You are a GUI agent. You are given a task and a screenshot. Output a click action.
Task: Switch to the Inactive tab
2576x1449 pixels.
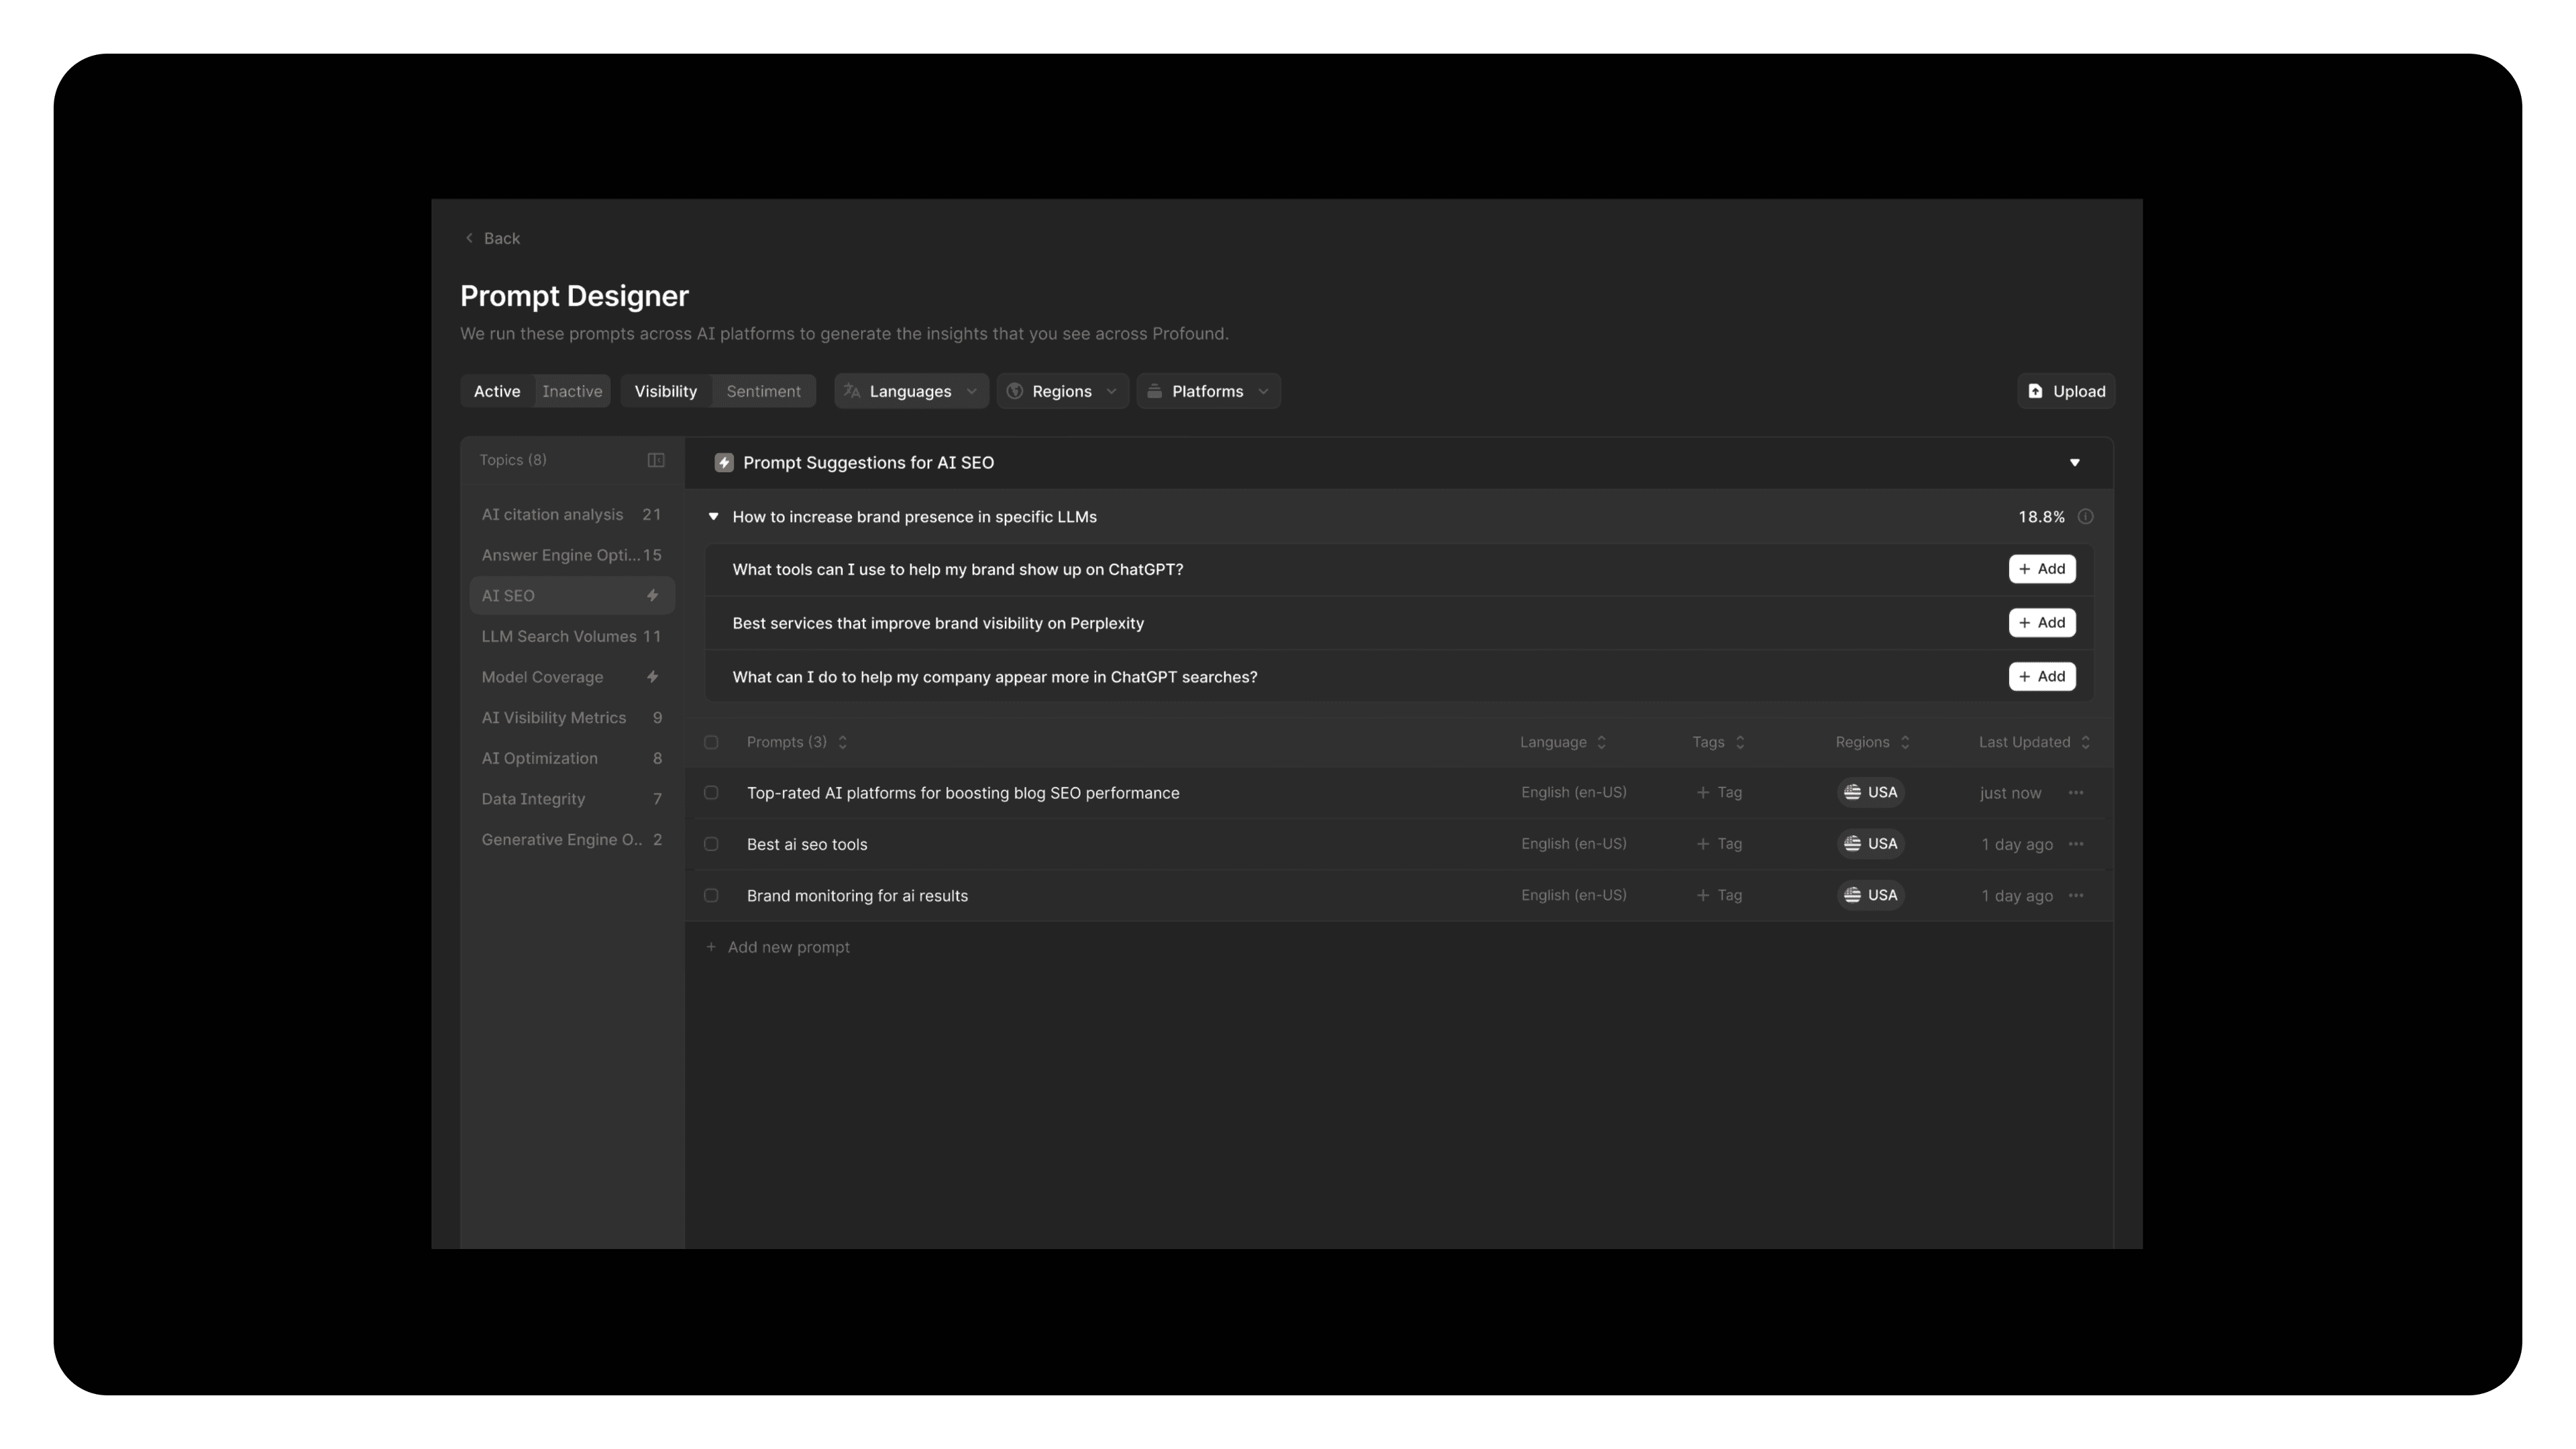pos(572,391)
